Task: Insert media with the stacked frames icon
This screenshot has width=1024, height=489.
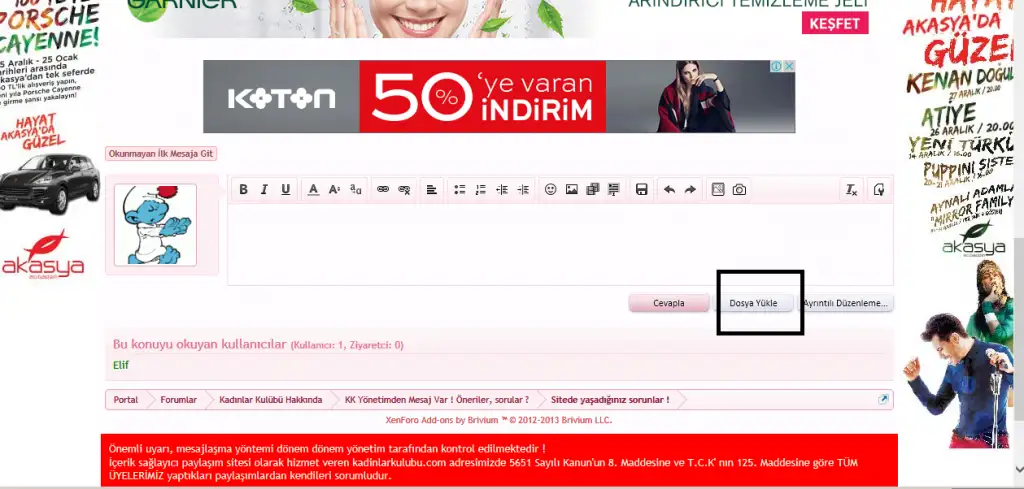Action: pos(592,189)
